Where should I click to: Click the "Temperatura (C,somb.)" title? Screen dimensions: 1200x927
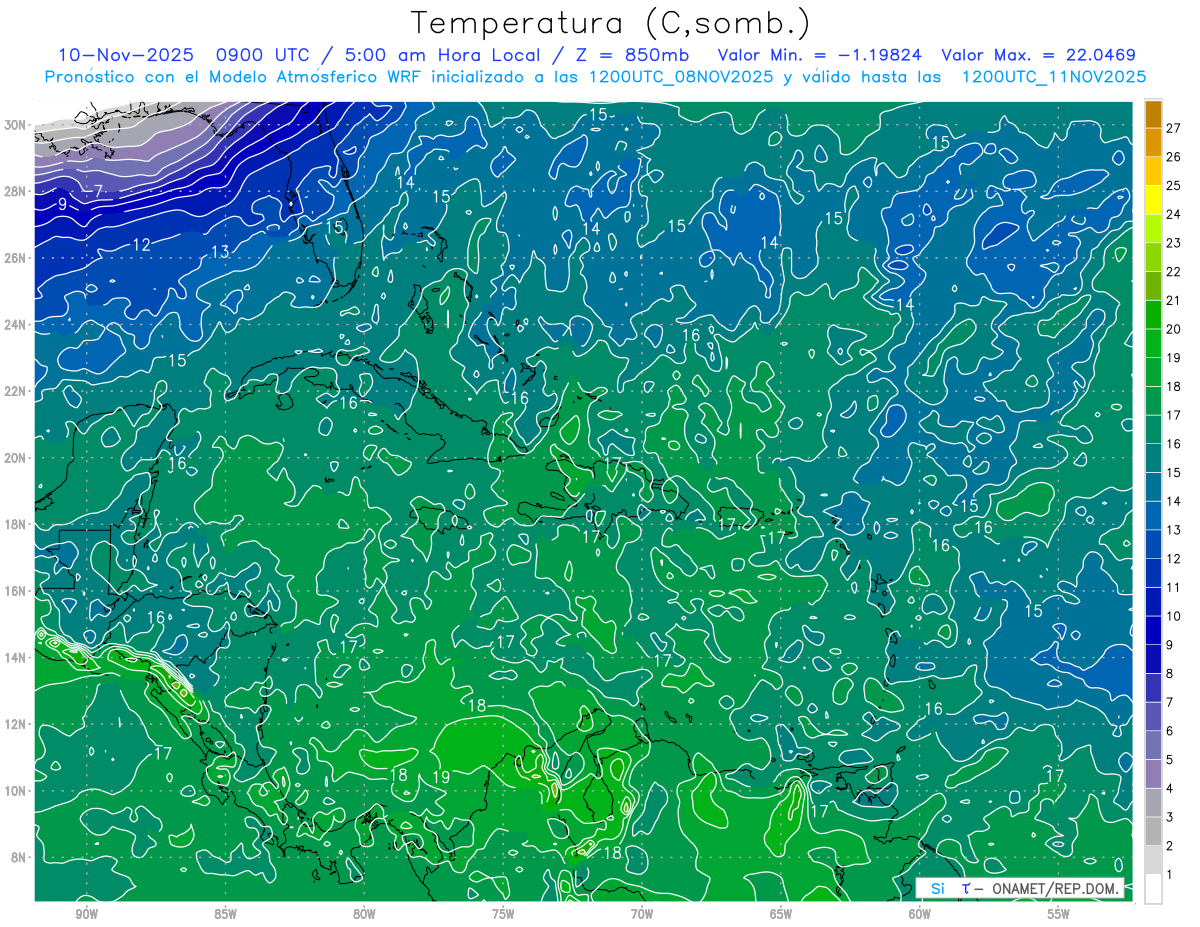click(x=610, y=23)
